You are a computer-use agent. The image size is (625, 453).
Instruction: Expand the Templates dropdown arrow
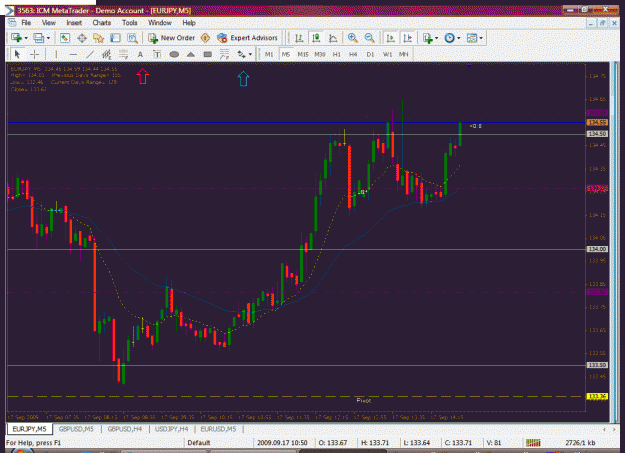tap(482, 38)
